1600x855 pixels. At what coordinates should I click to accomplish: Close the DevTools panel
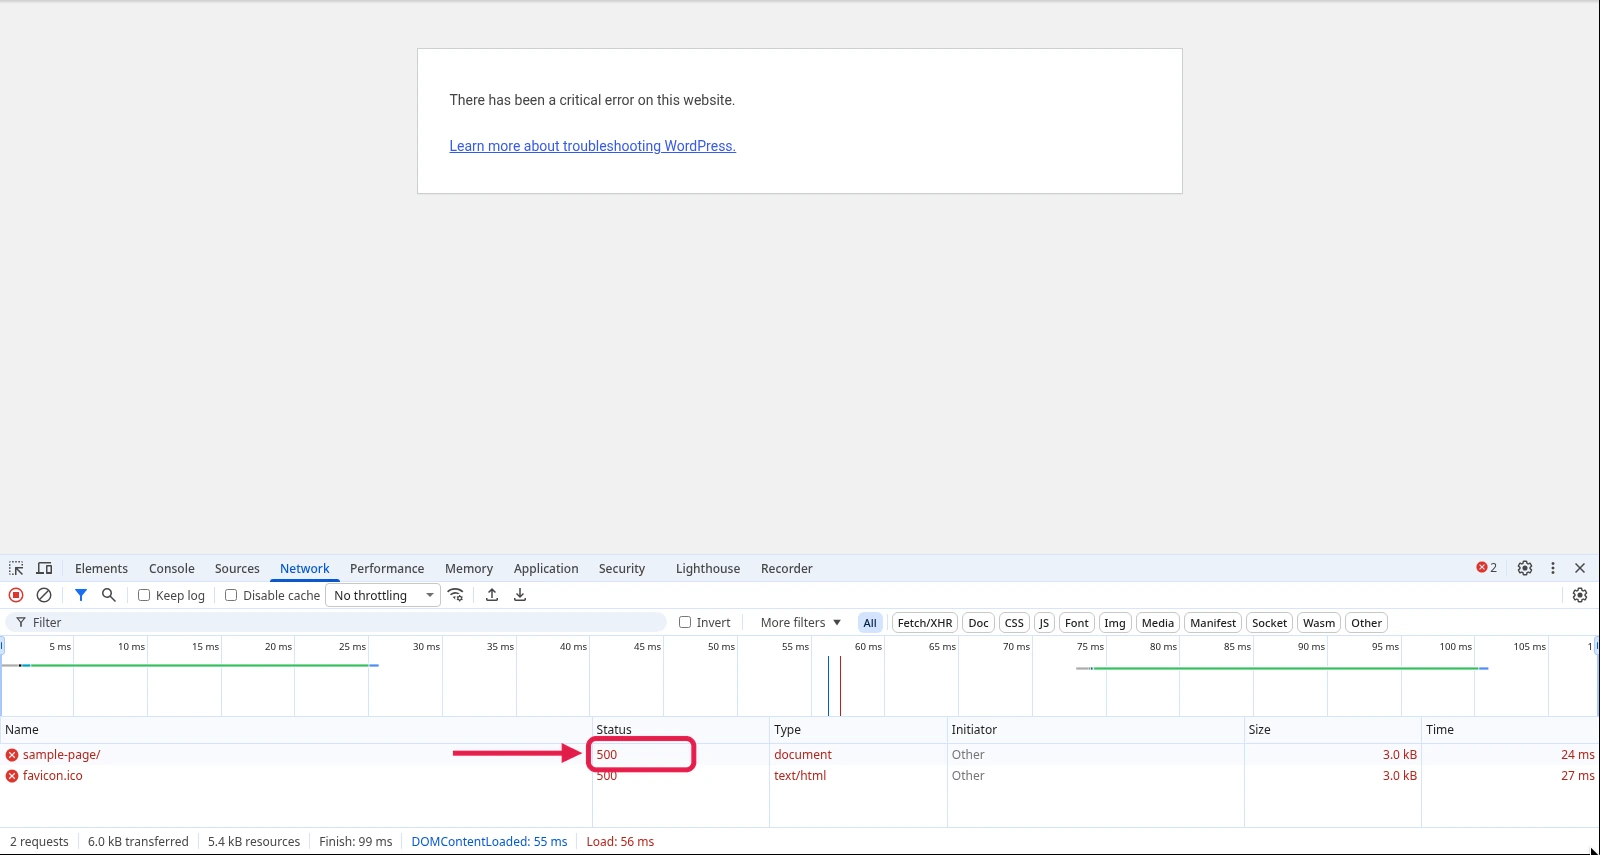tap(1580, 568)
